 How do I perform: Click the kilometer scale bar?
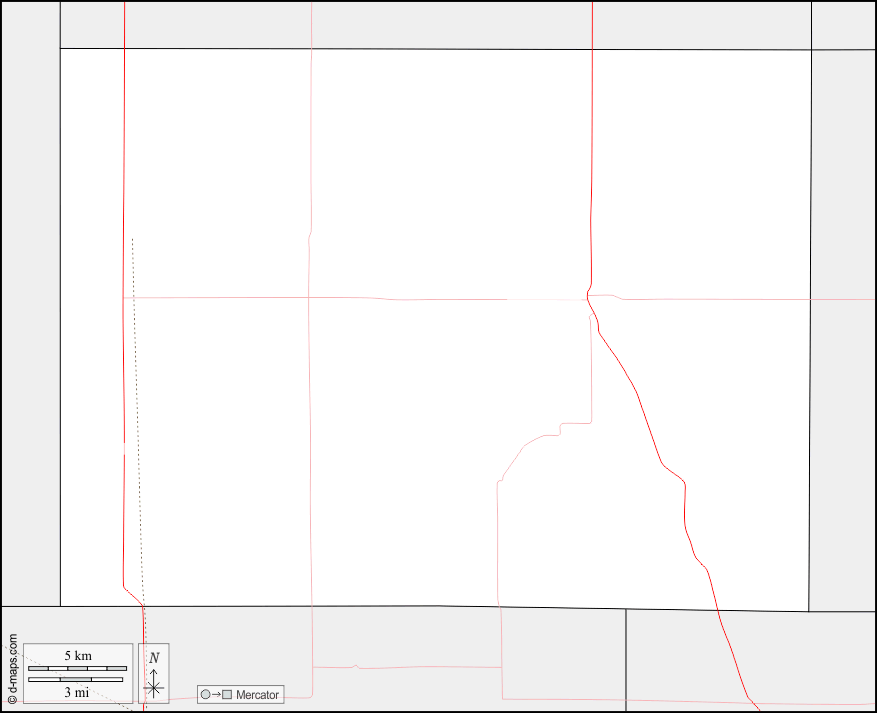(x=77, y=668)
